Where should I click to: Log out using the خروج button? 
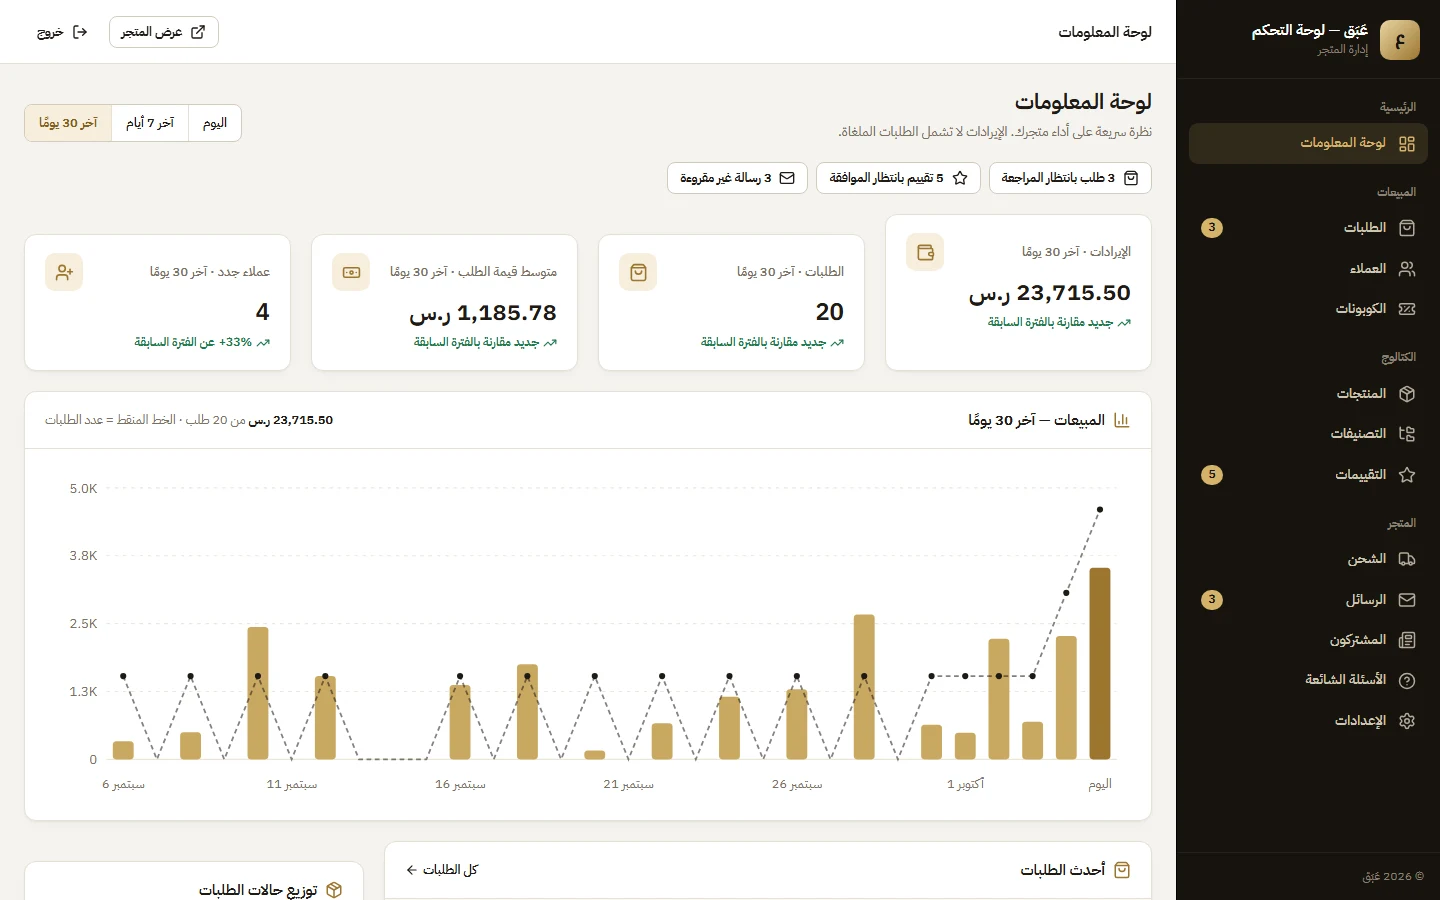62,32
